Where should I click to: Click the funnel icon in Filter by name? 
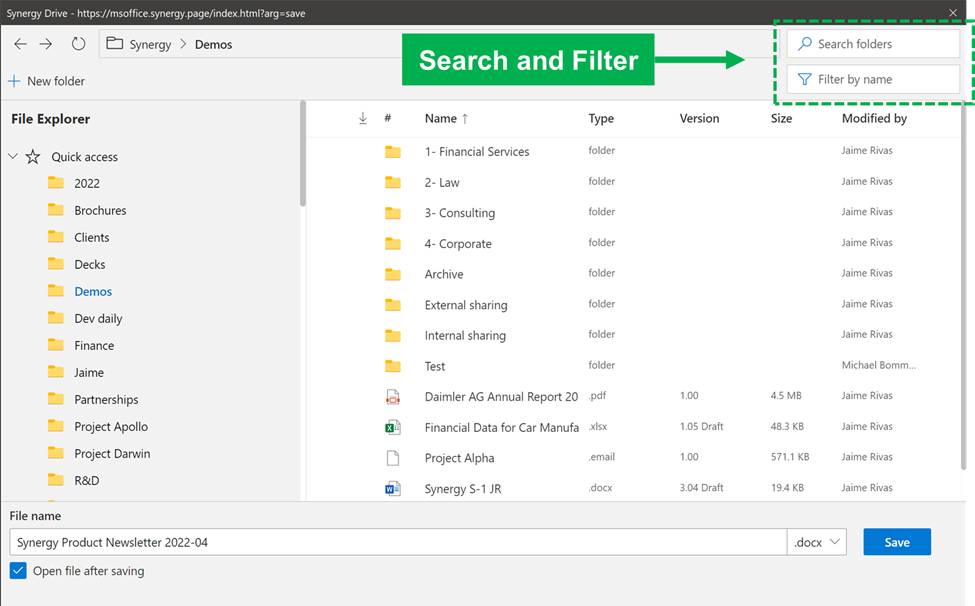point(805,80)
